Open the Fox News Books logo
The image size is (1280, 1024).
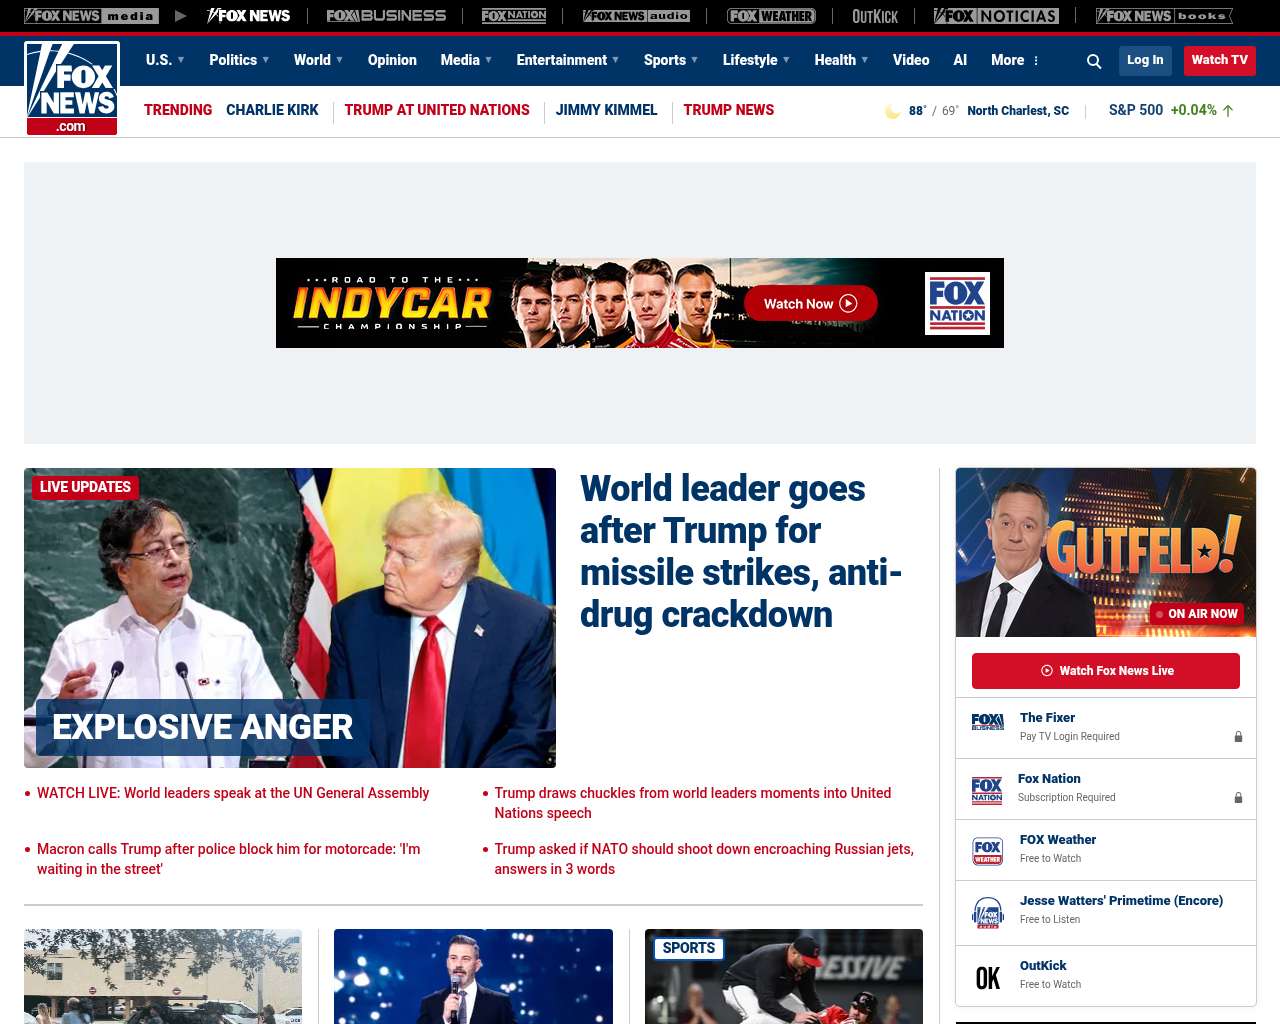[x=1164, y=16]
